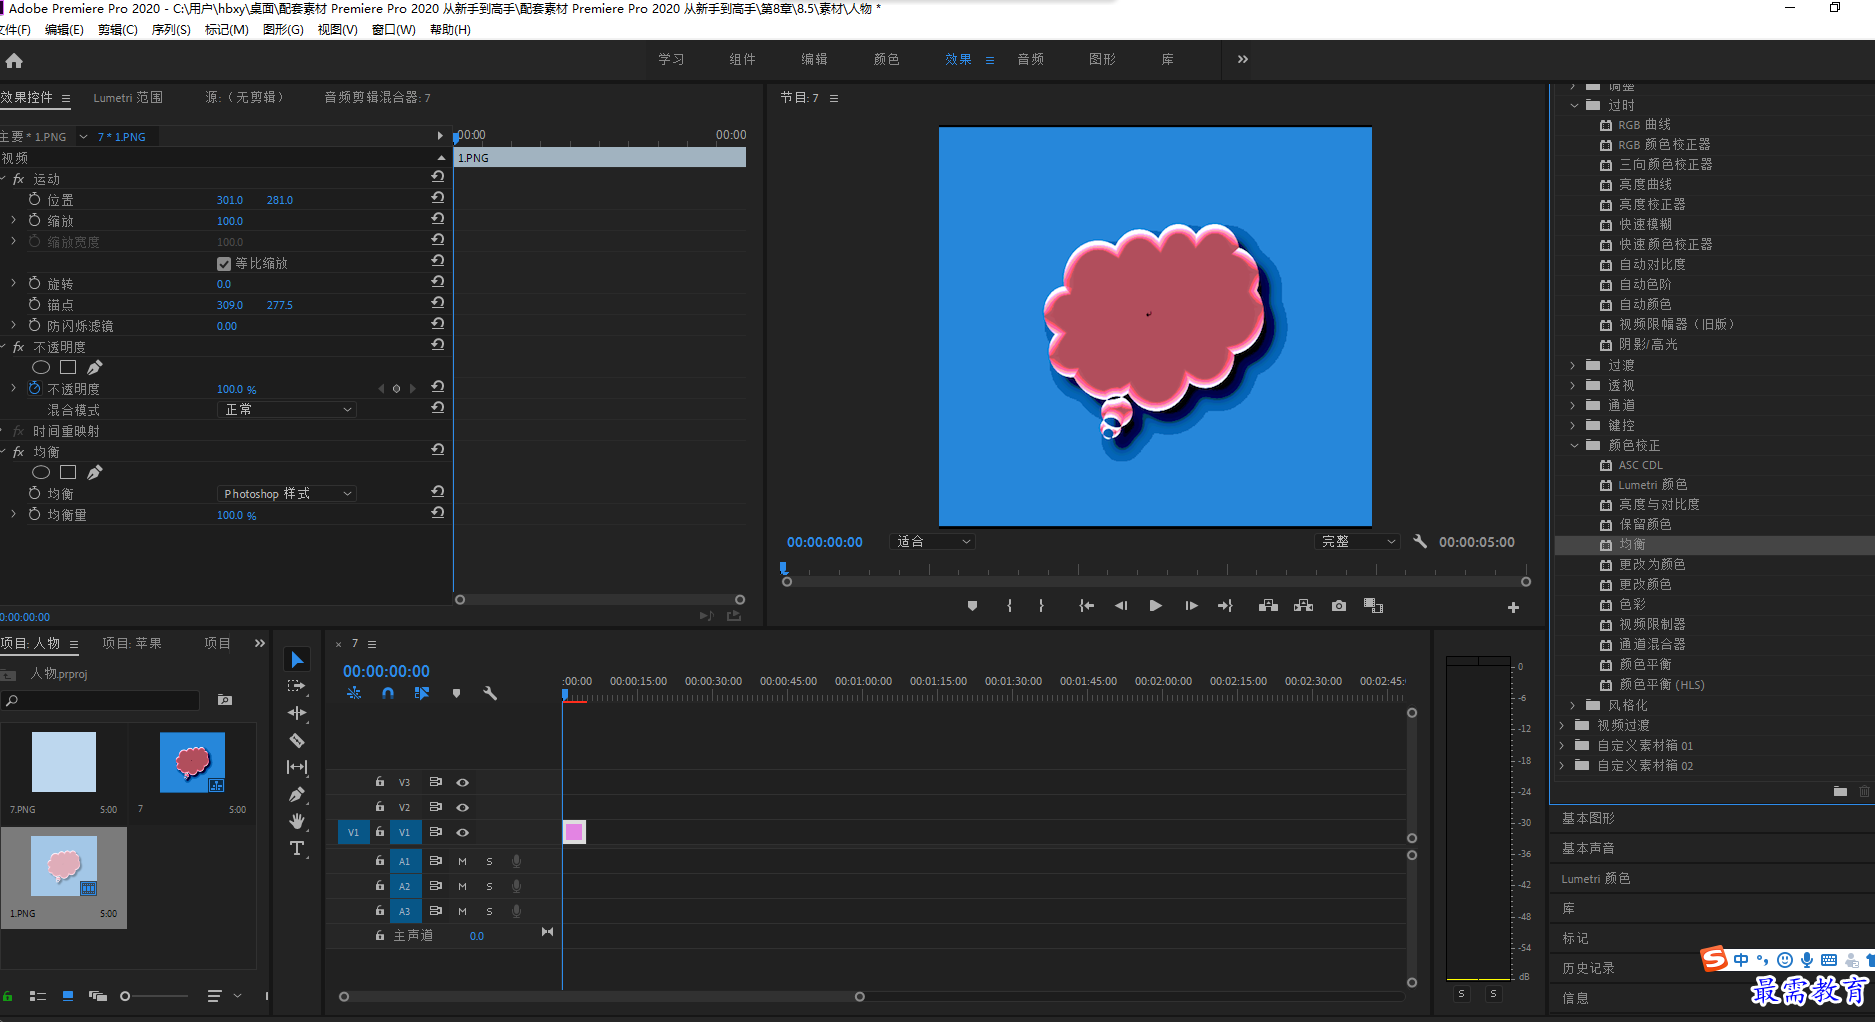Toggle Linked Selection in timeline
The height and width of the screenshot is (1022, 1875).
point(422,693)
